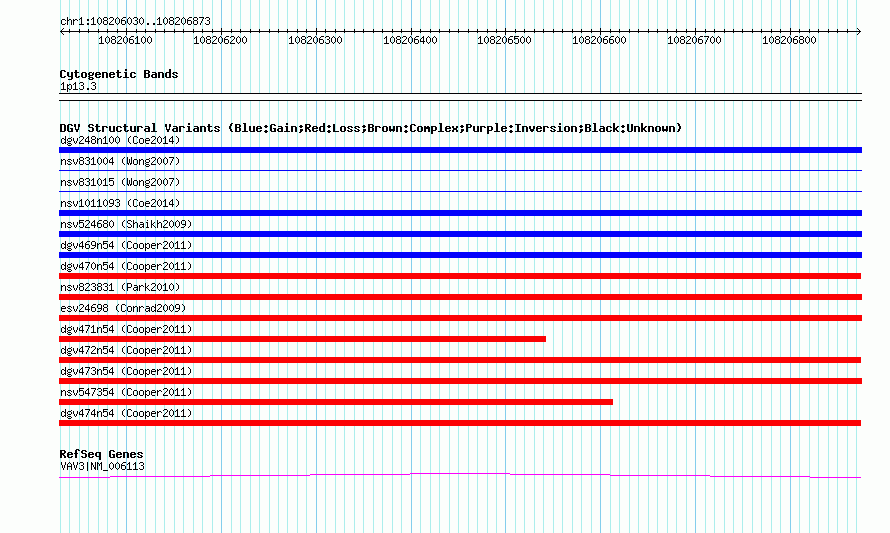Select the shorter red bar under dgv471n54
Viewport: 890px width, 533px height.
(303, 339)
